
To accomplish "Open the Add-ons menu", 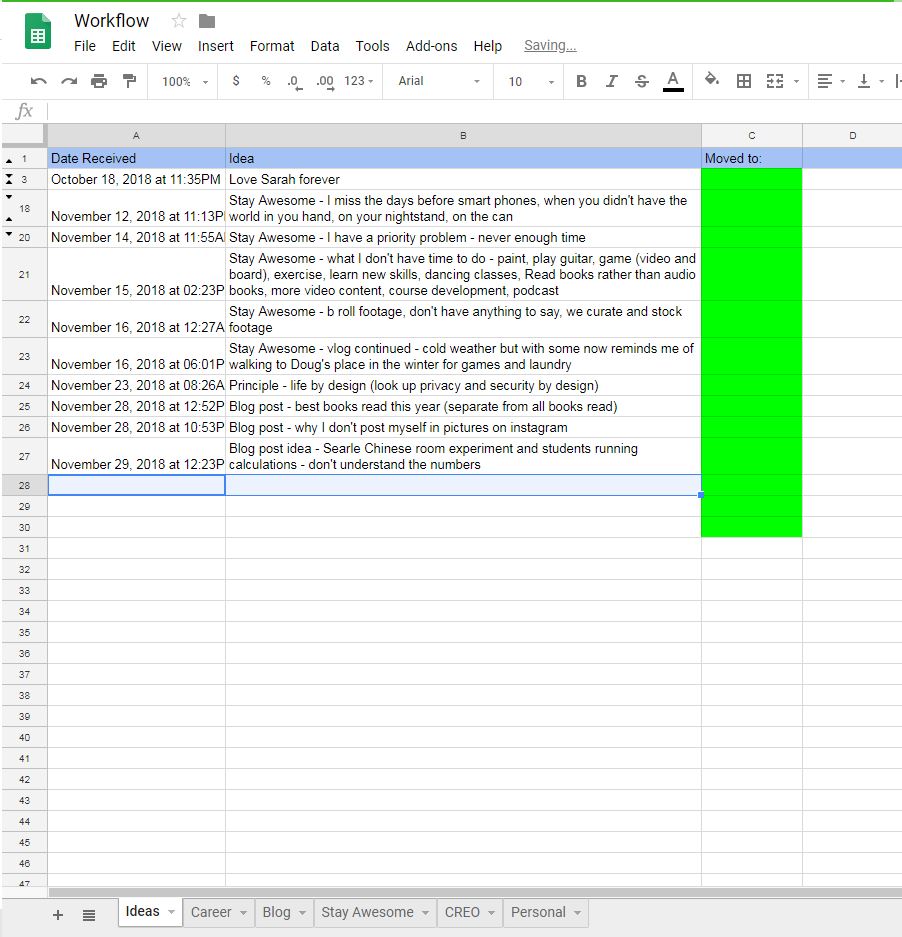I will (432, 46).
